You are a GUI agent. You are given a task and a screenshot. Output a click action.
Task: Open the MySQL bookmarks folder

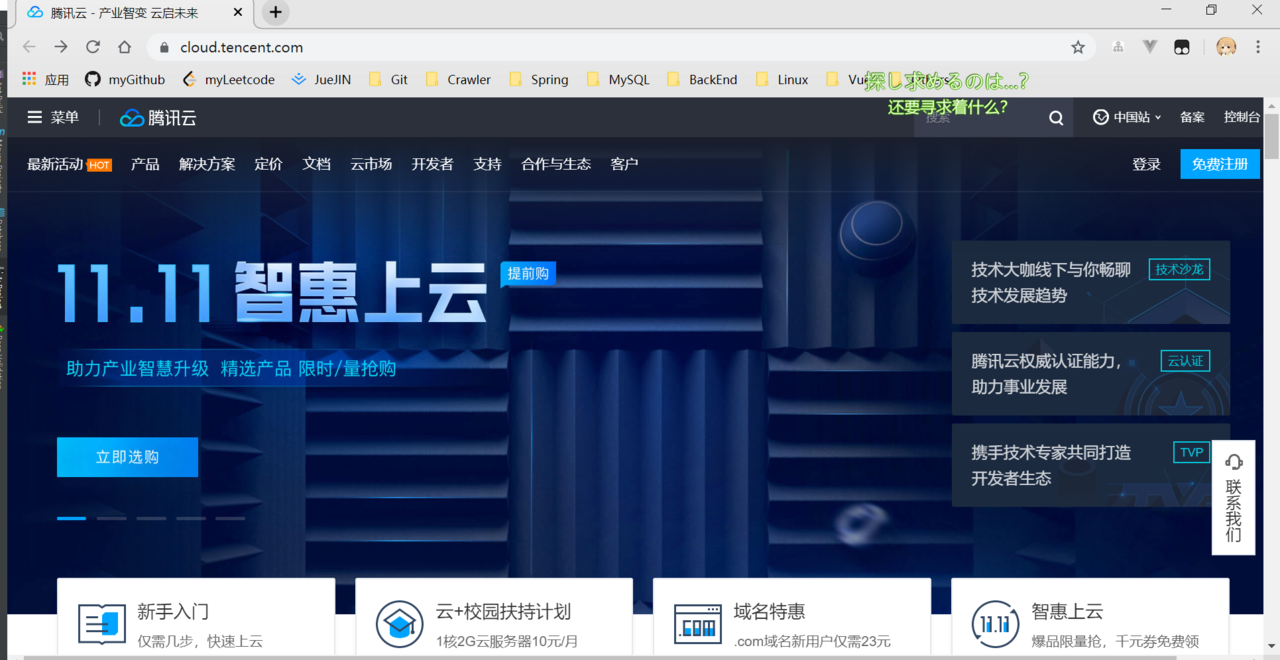619,79
